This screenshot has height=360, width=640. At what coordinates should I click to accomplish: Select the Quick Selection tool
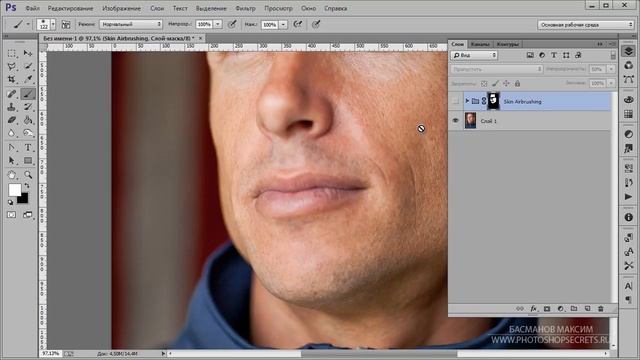pyautogui.click(x=28, y=66)
